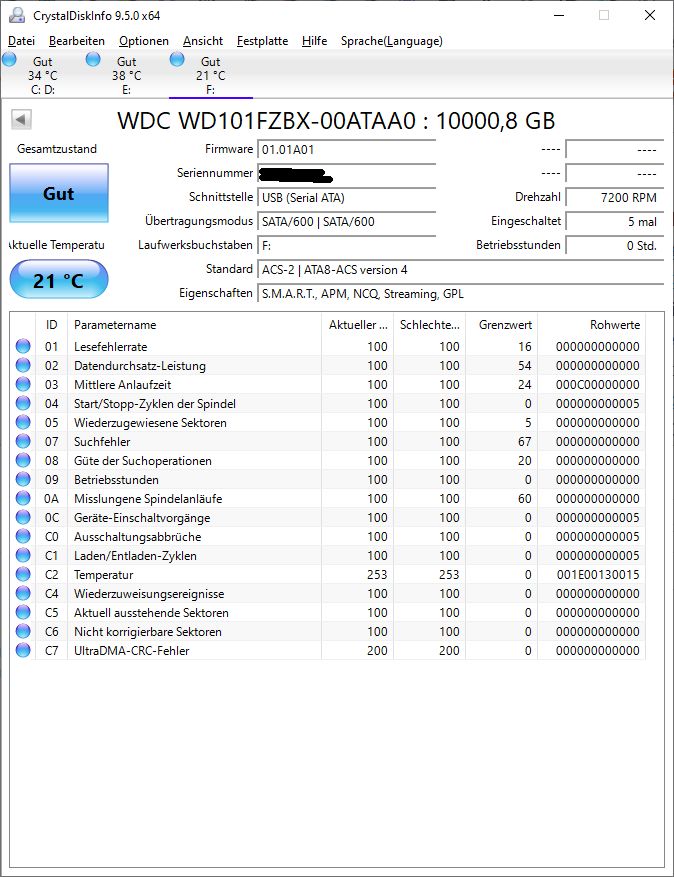Image resolution: width=674 pixels, height=877 pixels.
Task: Click the Eigenschaften field with S.M.A.R.T., APM
Action: [460, 294]
